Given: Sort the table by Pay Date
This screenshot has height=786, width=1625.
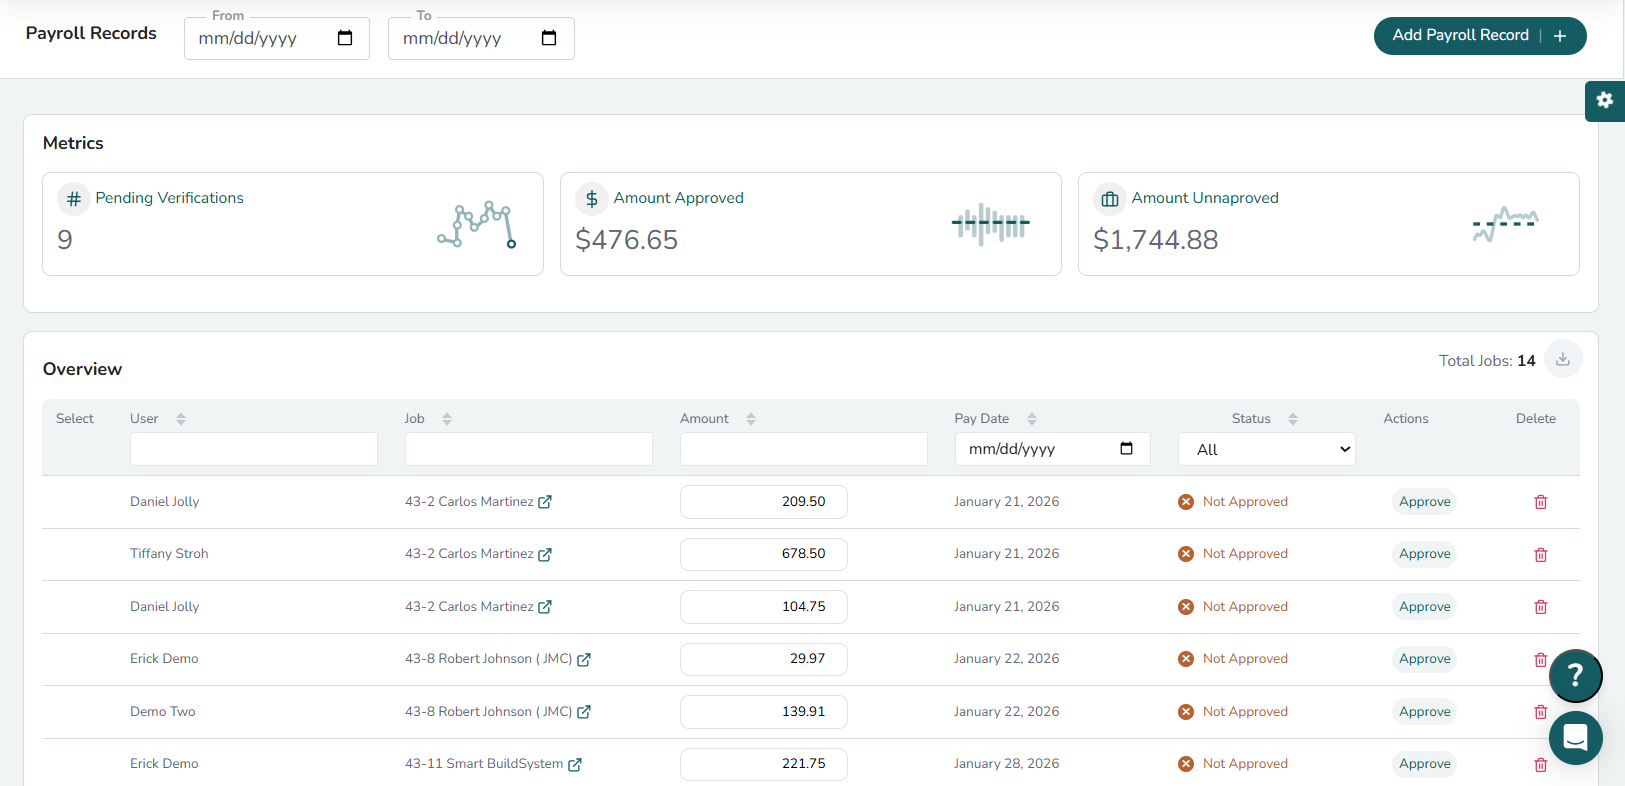Looking at the screenshot, I should coord(1032,419).
